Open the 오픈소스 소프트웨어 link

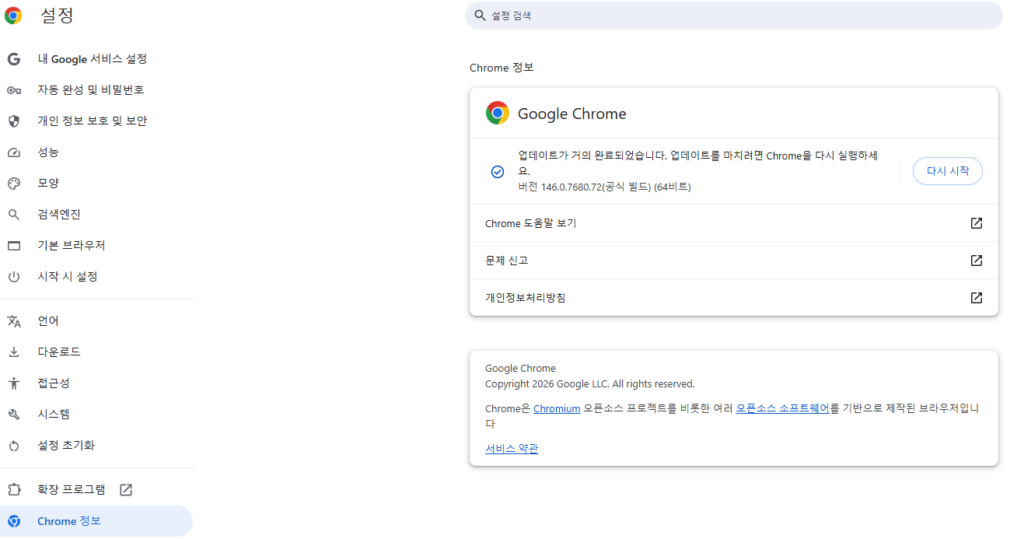pyautogui.click(x=782, y=409)
